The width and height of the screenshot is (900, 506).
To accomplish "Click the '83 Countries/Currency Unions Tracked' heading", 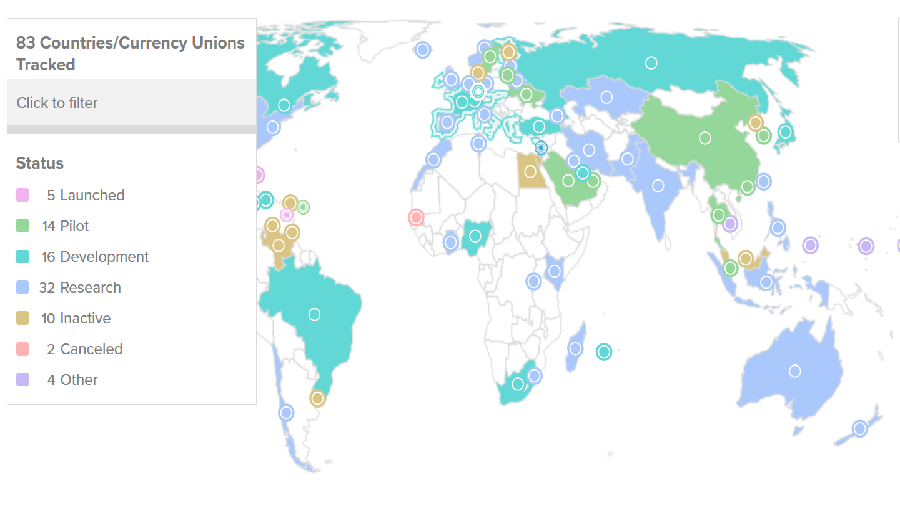I will coord(130,53).
